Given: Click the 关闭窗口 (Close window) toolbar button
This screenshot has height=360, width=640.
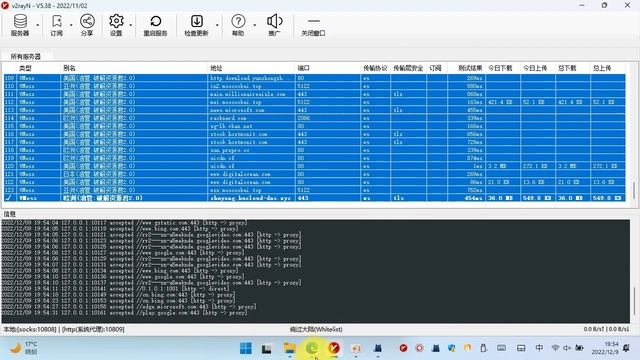Looking at the screenshot, I should (313, 25).
